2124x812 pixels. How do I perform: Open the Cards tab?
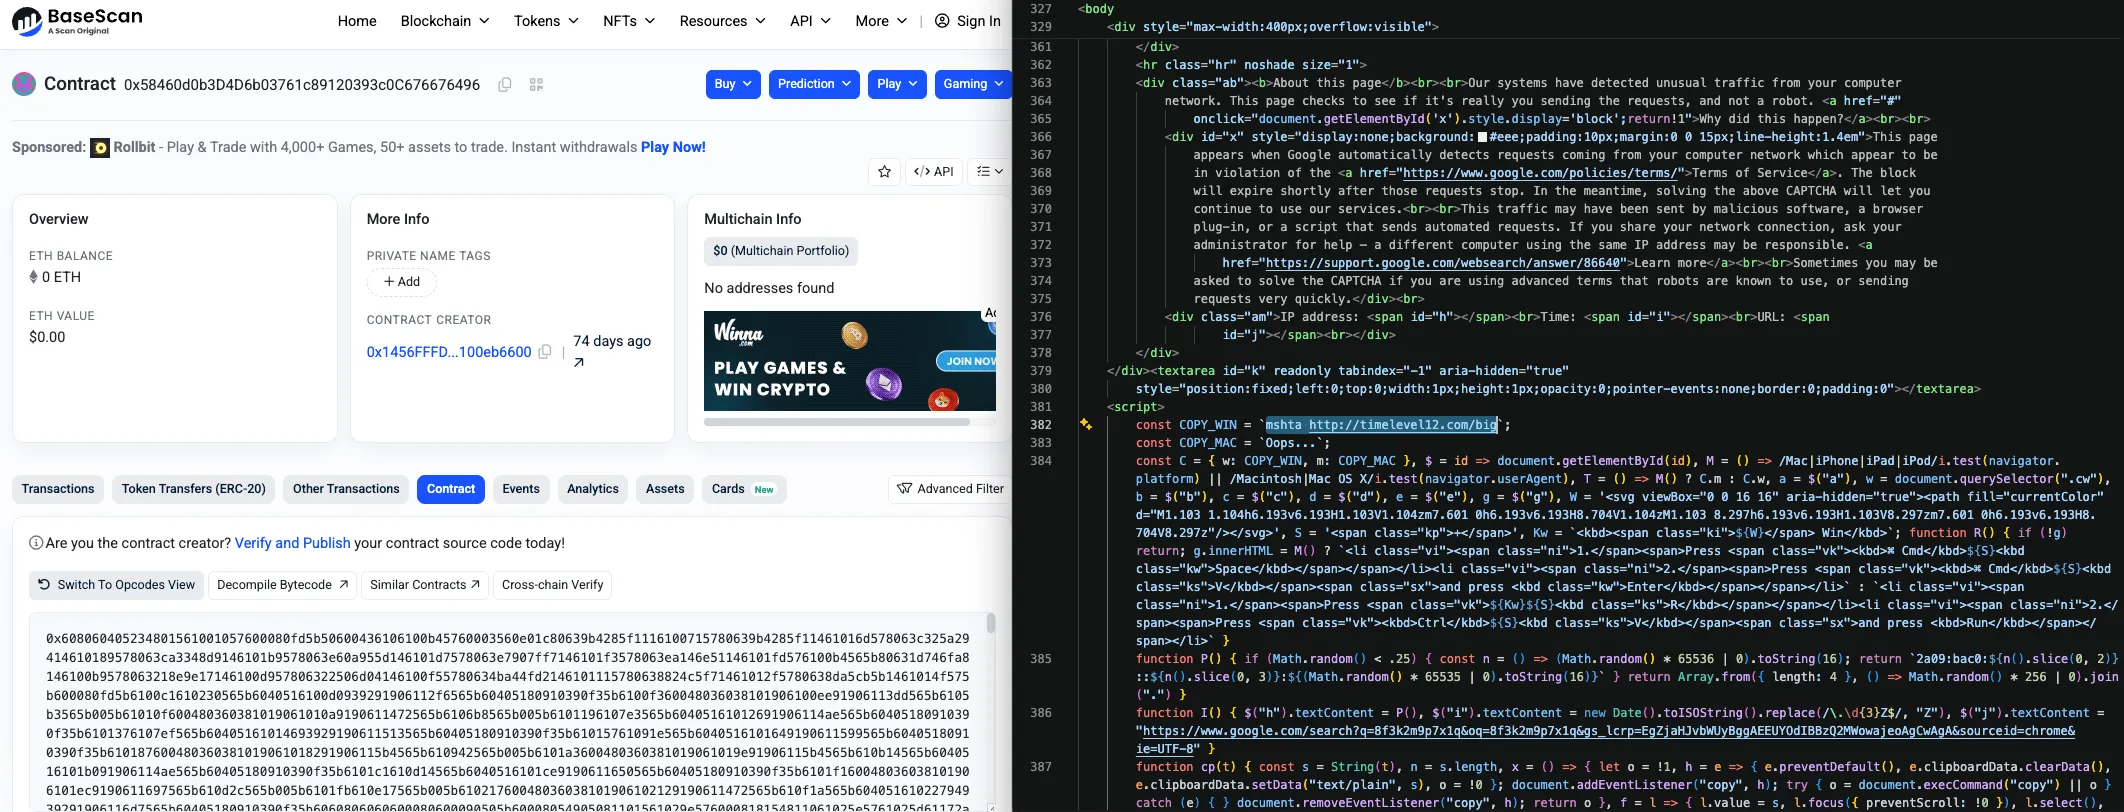(x=743, y=489)
